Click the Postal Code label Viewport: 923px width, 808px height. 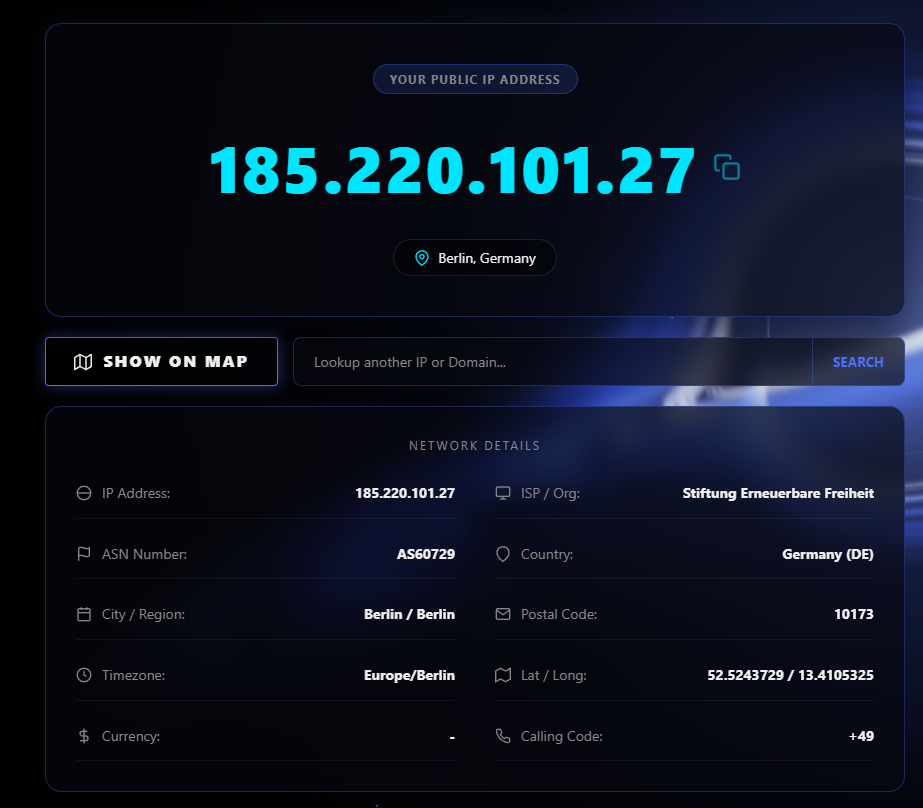[559, 614]
